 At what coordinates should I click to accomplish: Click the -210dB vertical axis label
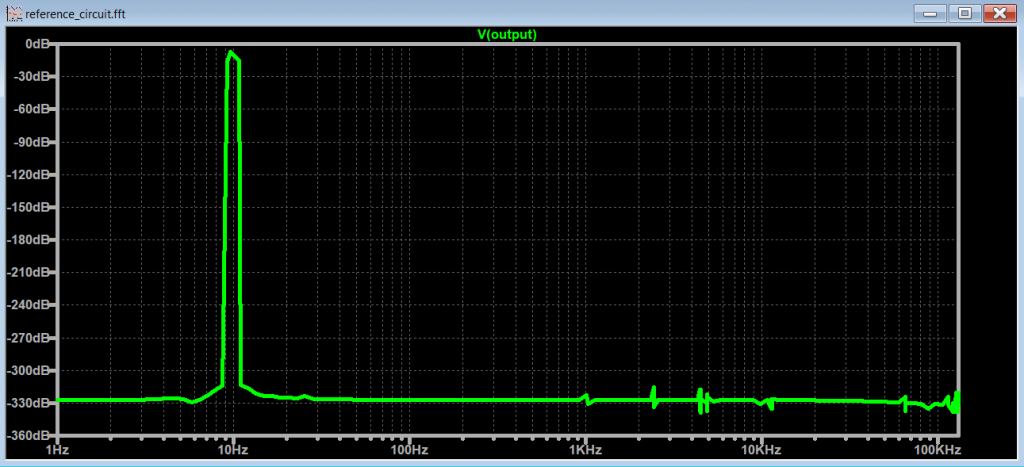pyautogui.click(x=30, y=273)
